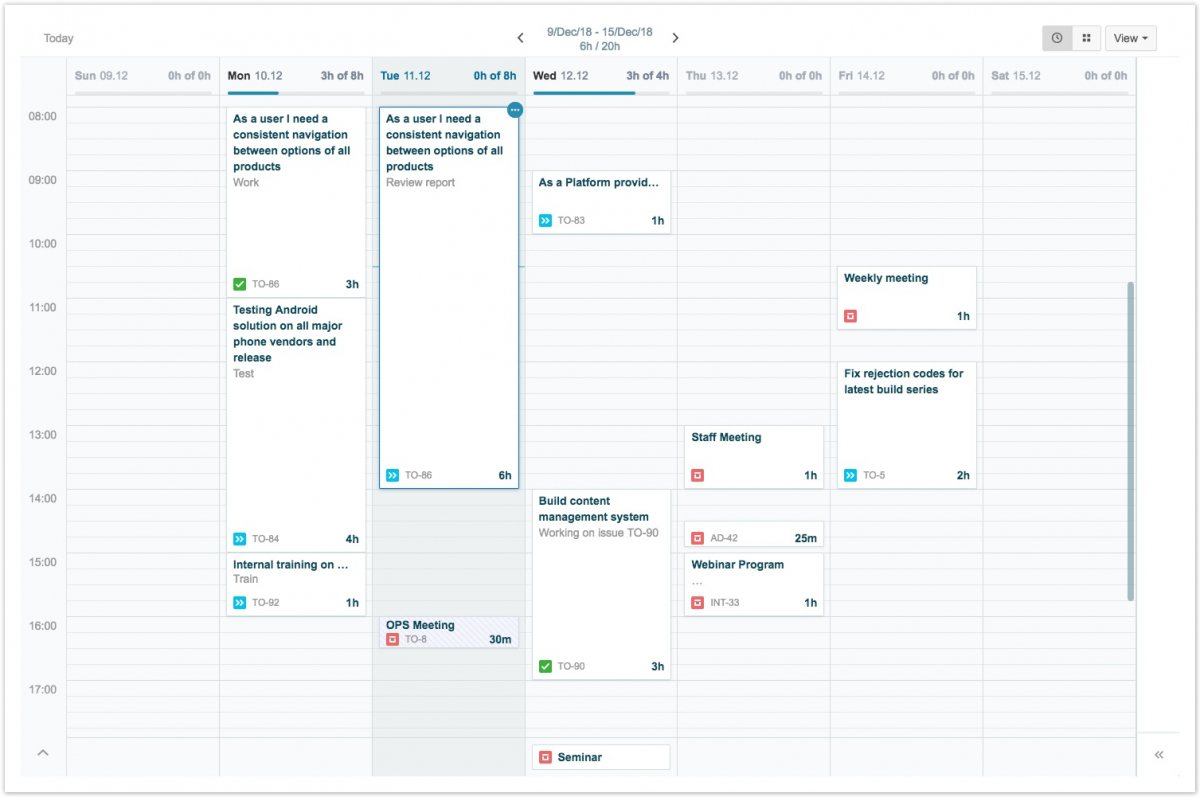Click the green check icon for TO-90
The height and width of the screenshot is (797, 1200).
545,666
